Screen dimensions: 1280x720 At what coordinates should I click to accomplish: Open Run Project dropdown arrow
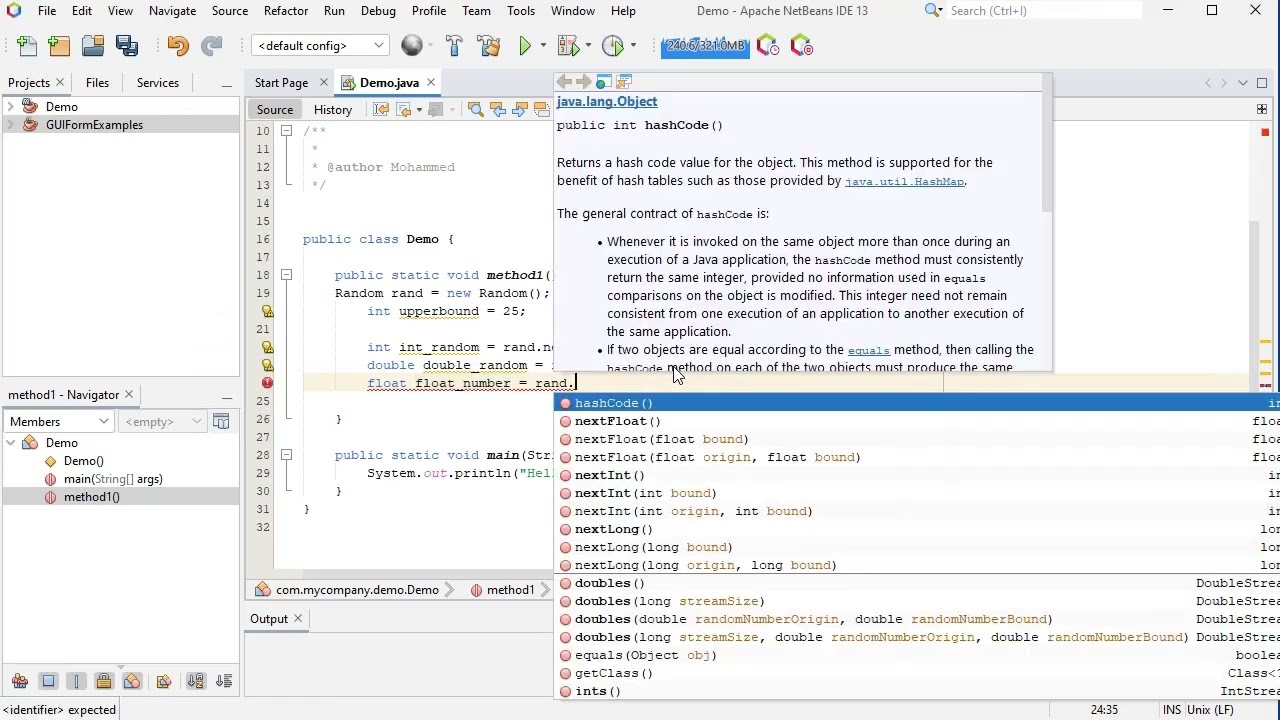point(543,46)
